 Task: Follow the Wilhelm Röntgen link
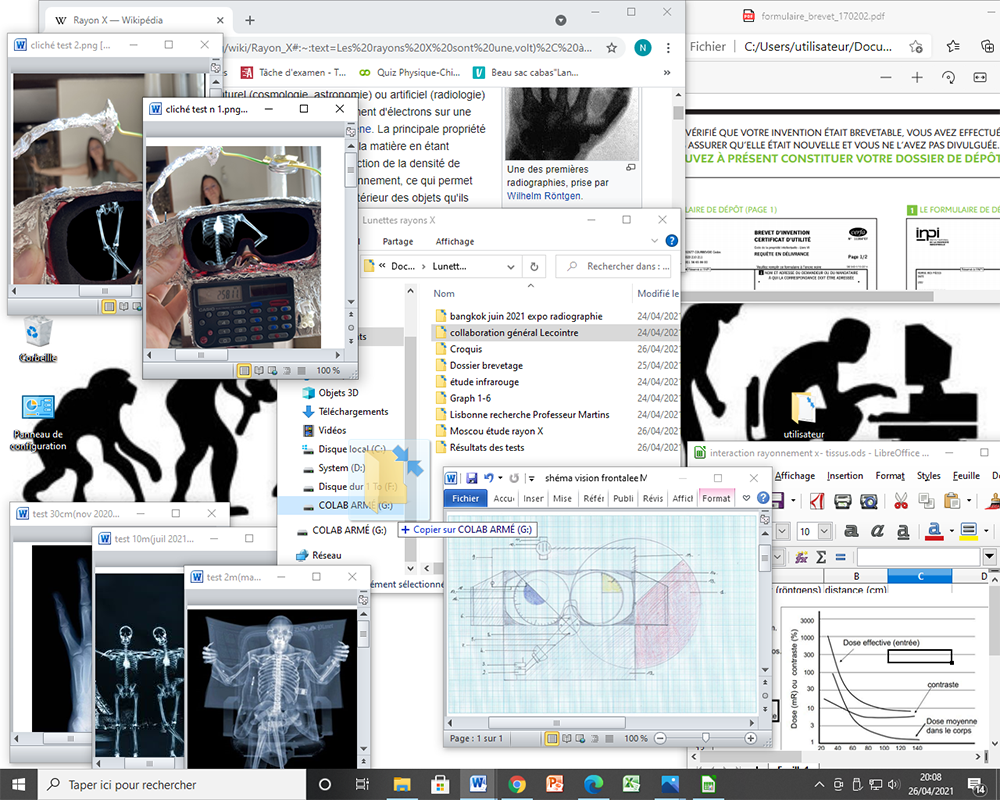544,196
